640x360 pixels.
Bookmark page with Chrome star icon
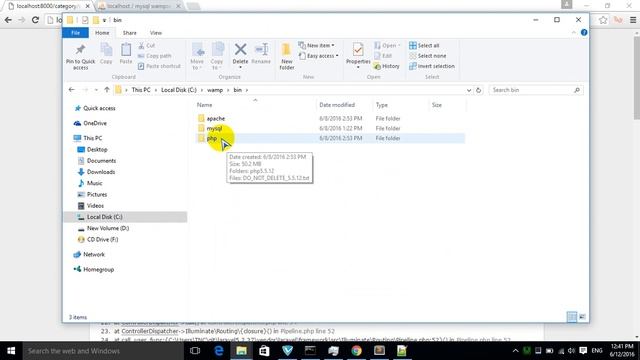(x=603, y=20)
